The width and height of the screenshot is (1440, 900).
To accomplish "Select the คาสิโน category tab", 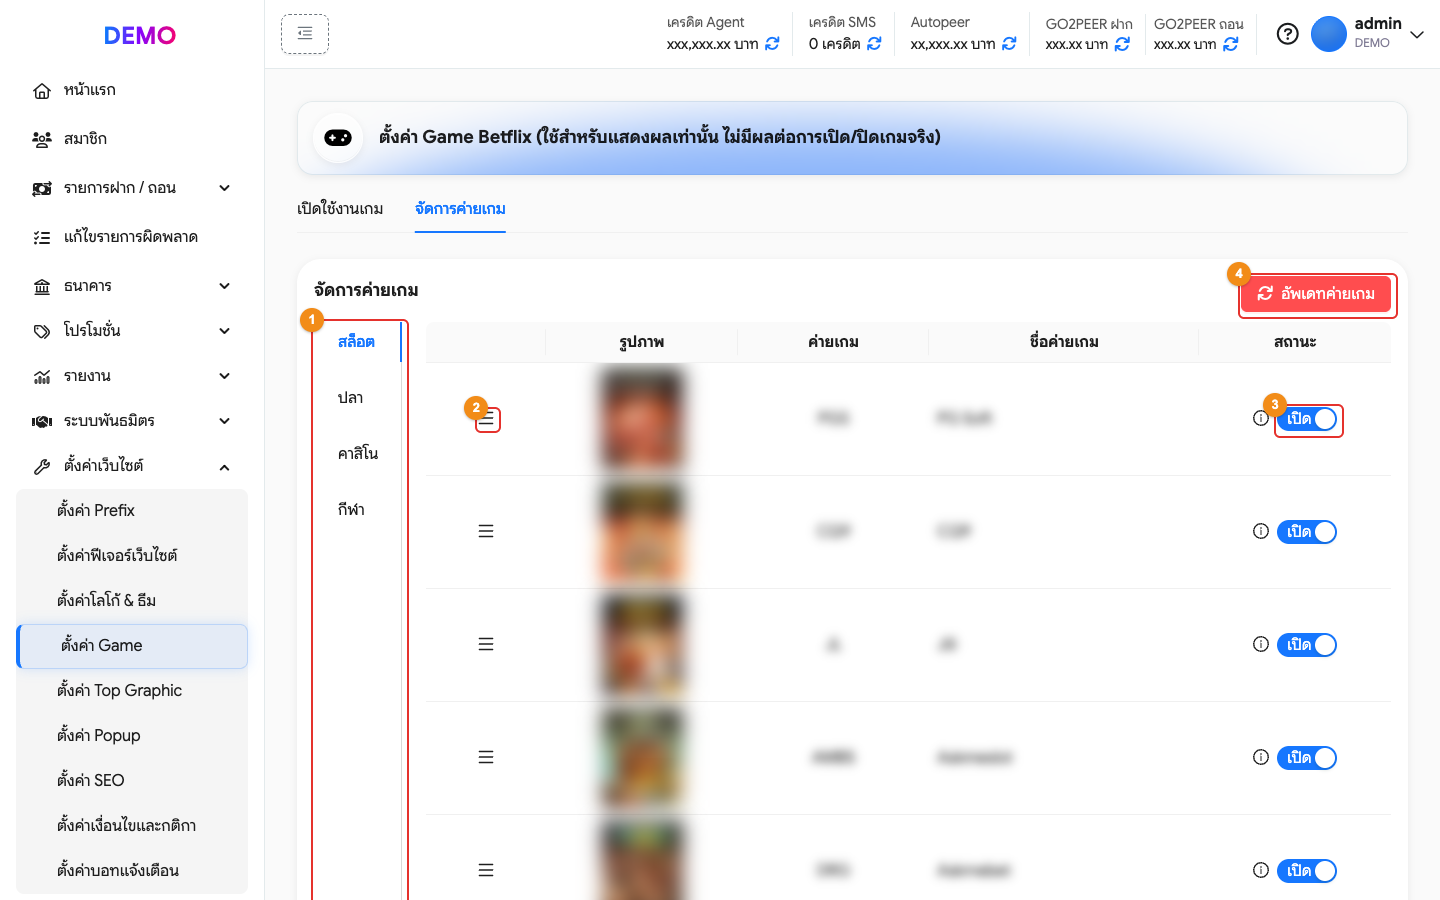I will click(x=358, y=454).
